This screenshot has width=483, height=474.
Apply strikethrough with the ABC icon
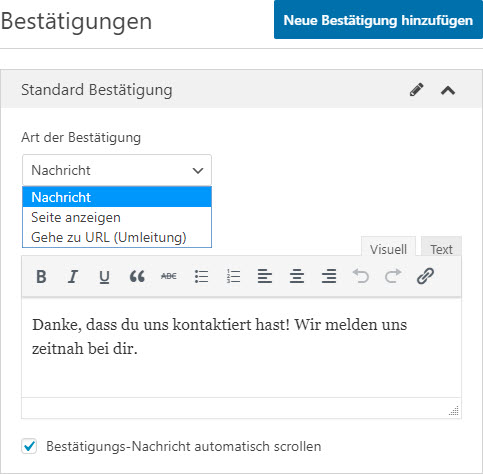pyautogui.click(x=169, y=276)
